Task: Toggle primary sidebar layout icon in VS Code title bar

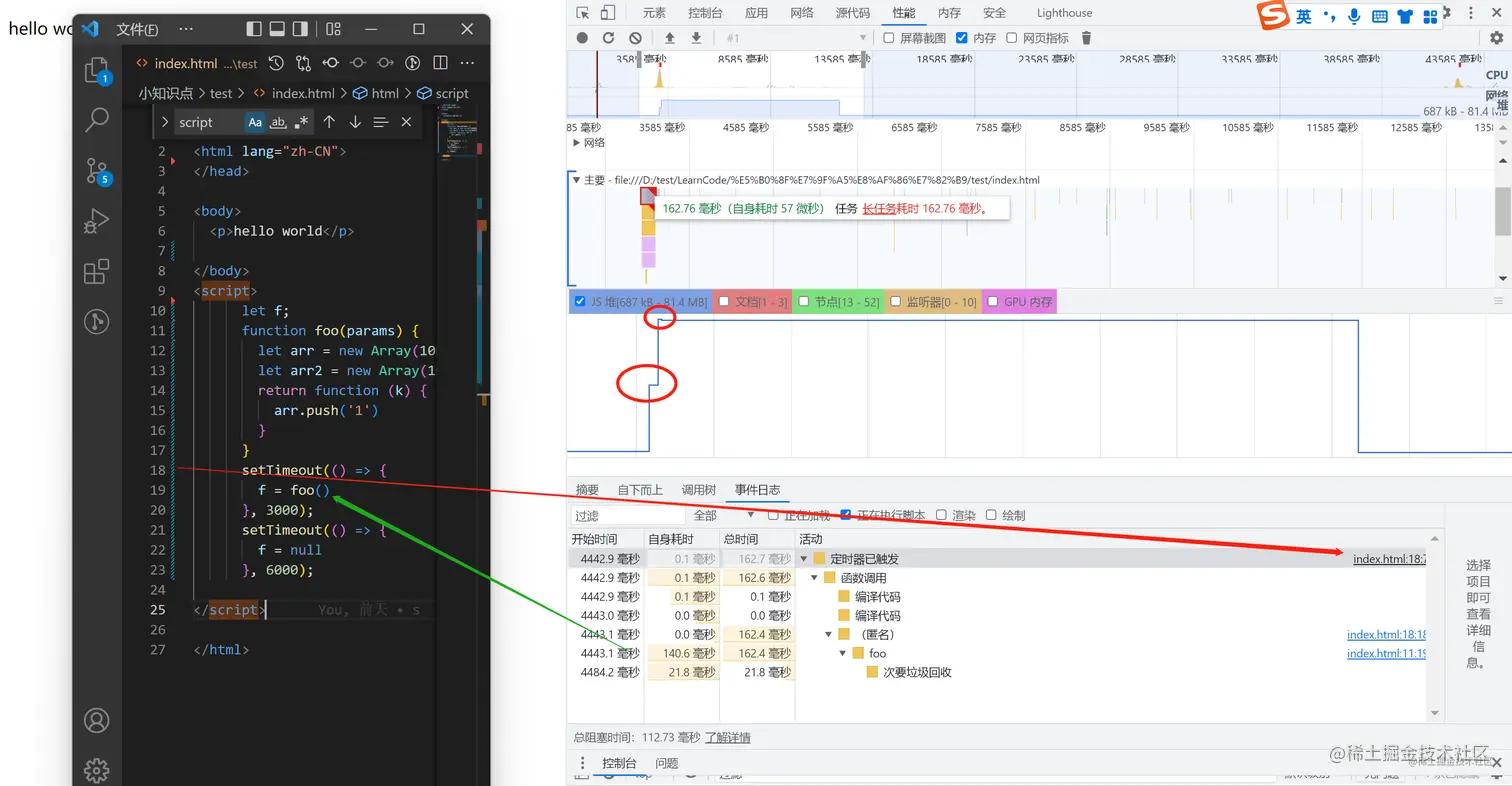Action: tap(254, 29)
